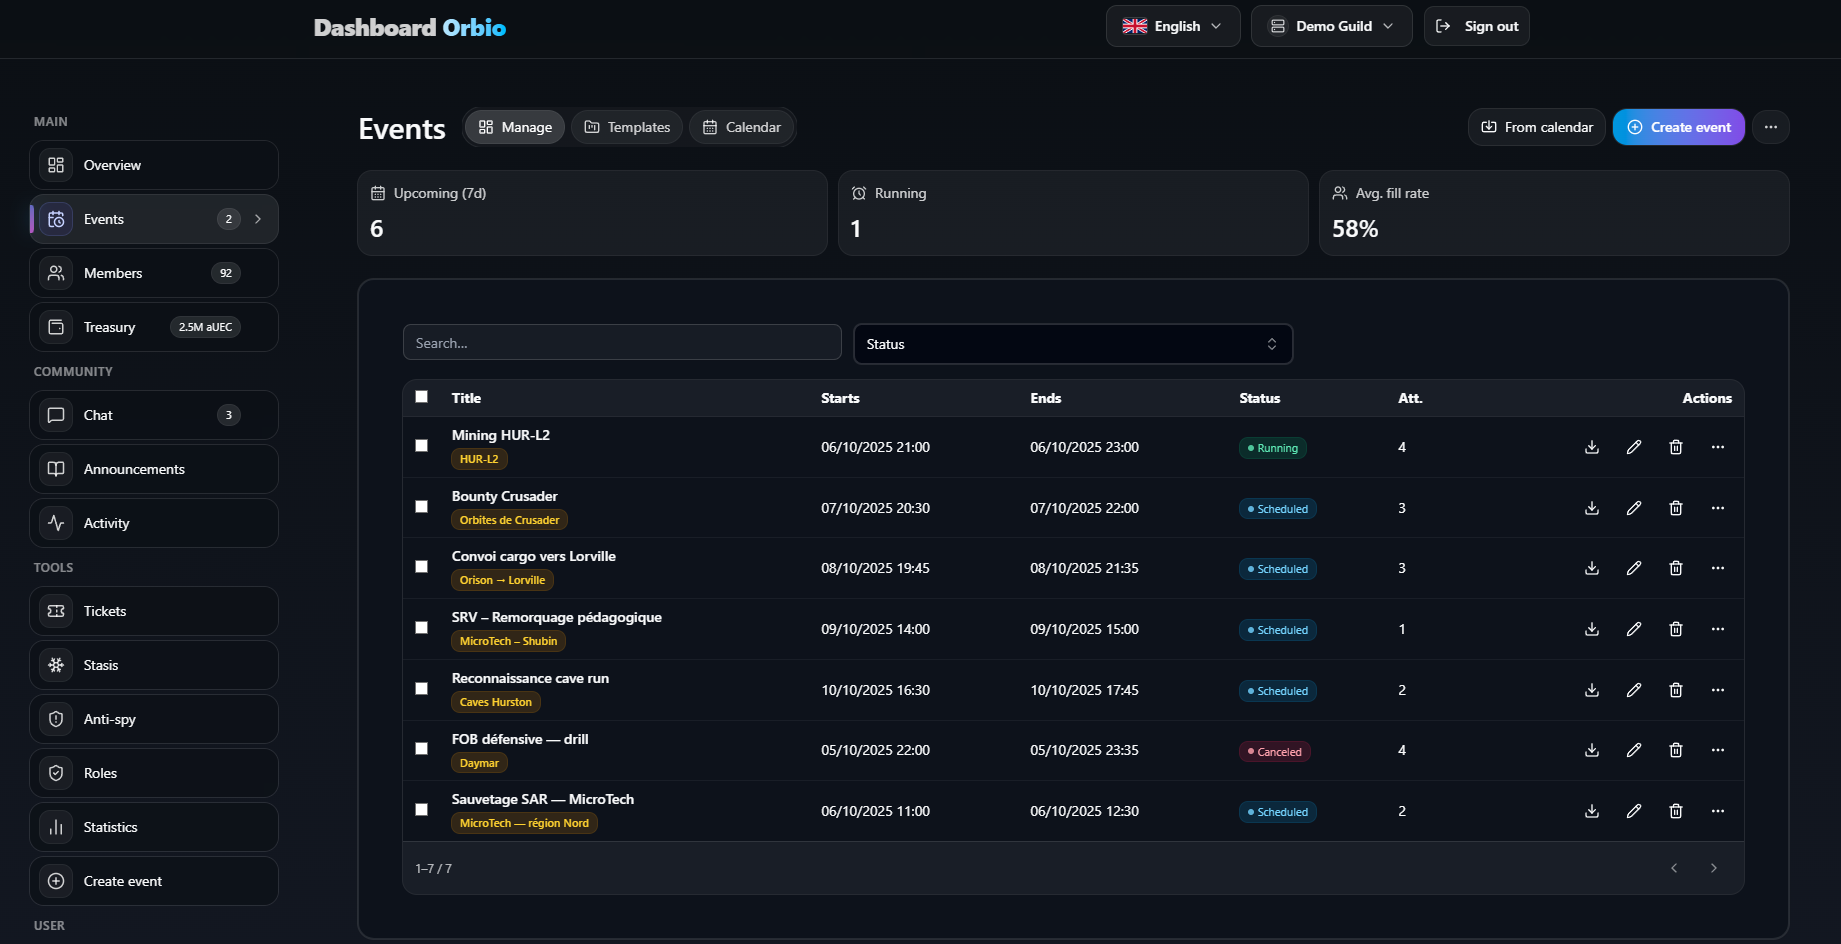Check the Mining HUR-L2 row checkbox
Viewport: 1841px width, 944px height.
coord(422,446)
